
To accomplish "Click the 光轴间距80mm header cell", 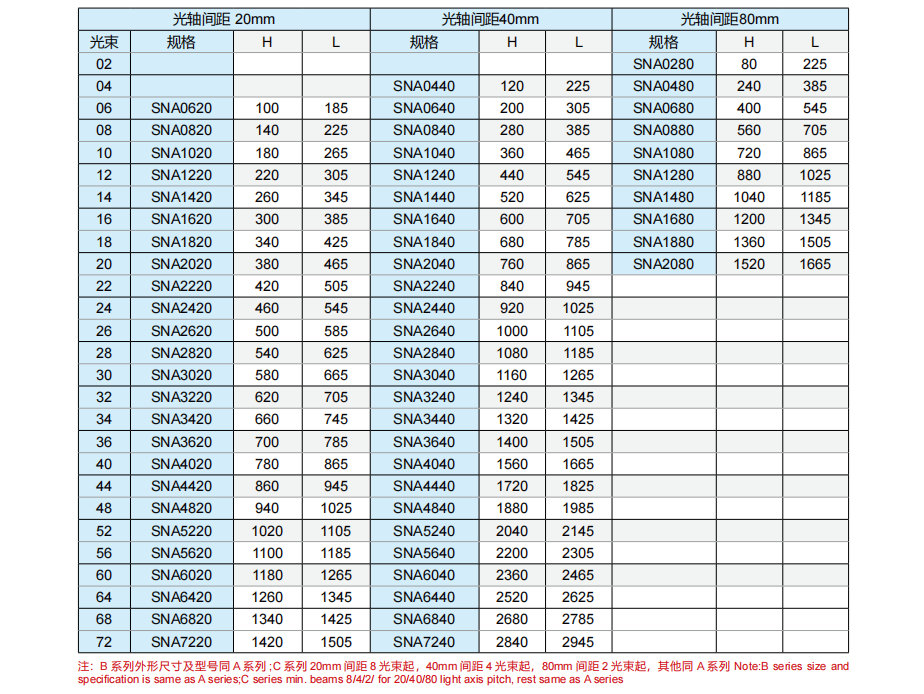I will (x=729, y=19).
